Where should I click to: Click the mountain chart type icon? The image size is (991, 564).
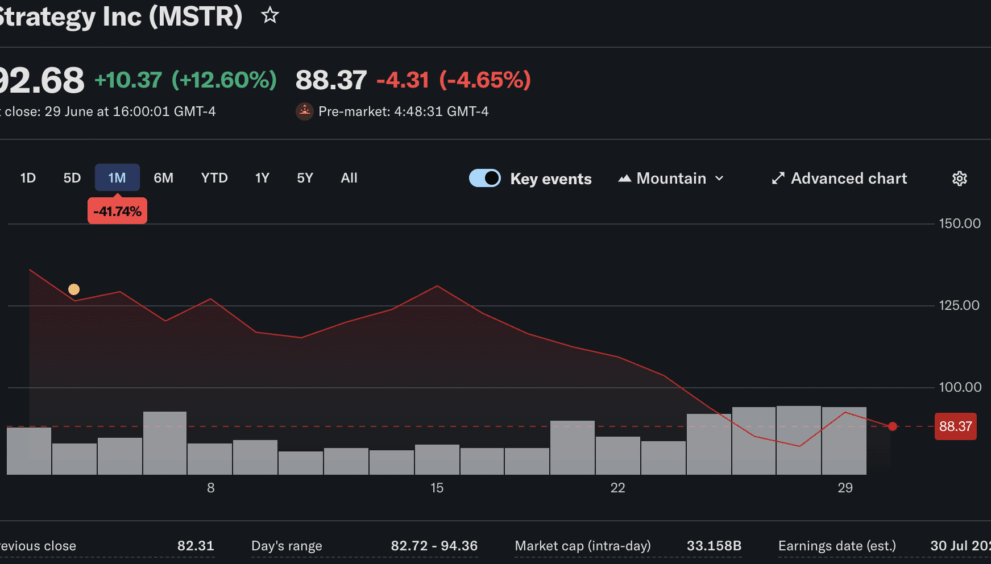(624, 178)
